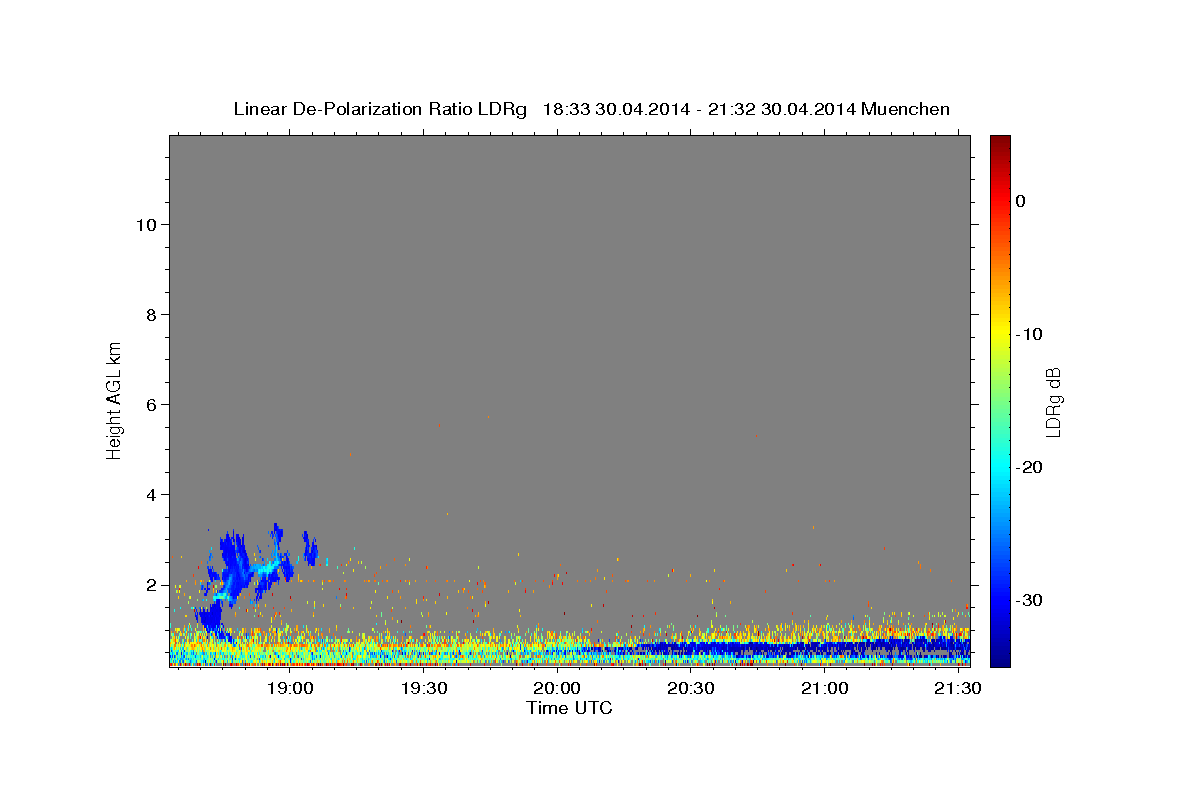Click the height tick label "8"
The height and width of the screenshot is (800, 1200).
(152, 314)
